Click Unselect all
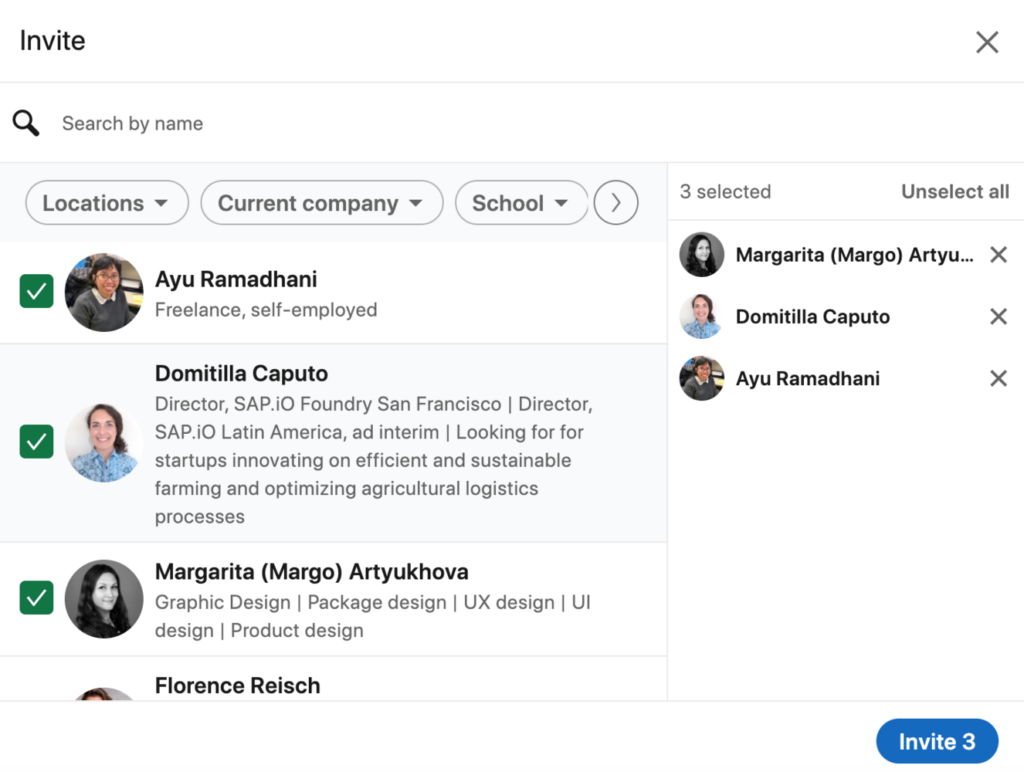Viewport: 1024px width, 772px height. click(x=955, y=191)
